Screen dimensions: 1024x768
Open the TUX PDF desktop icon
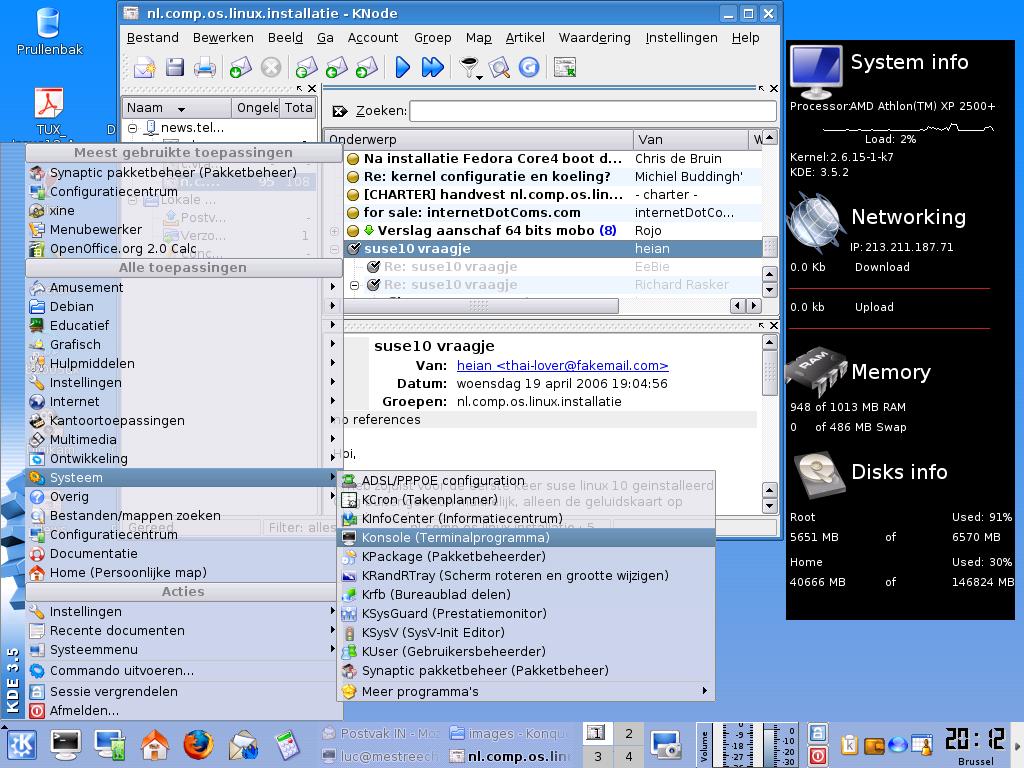(x=49, y=112)
